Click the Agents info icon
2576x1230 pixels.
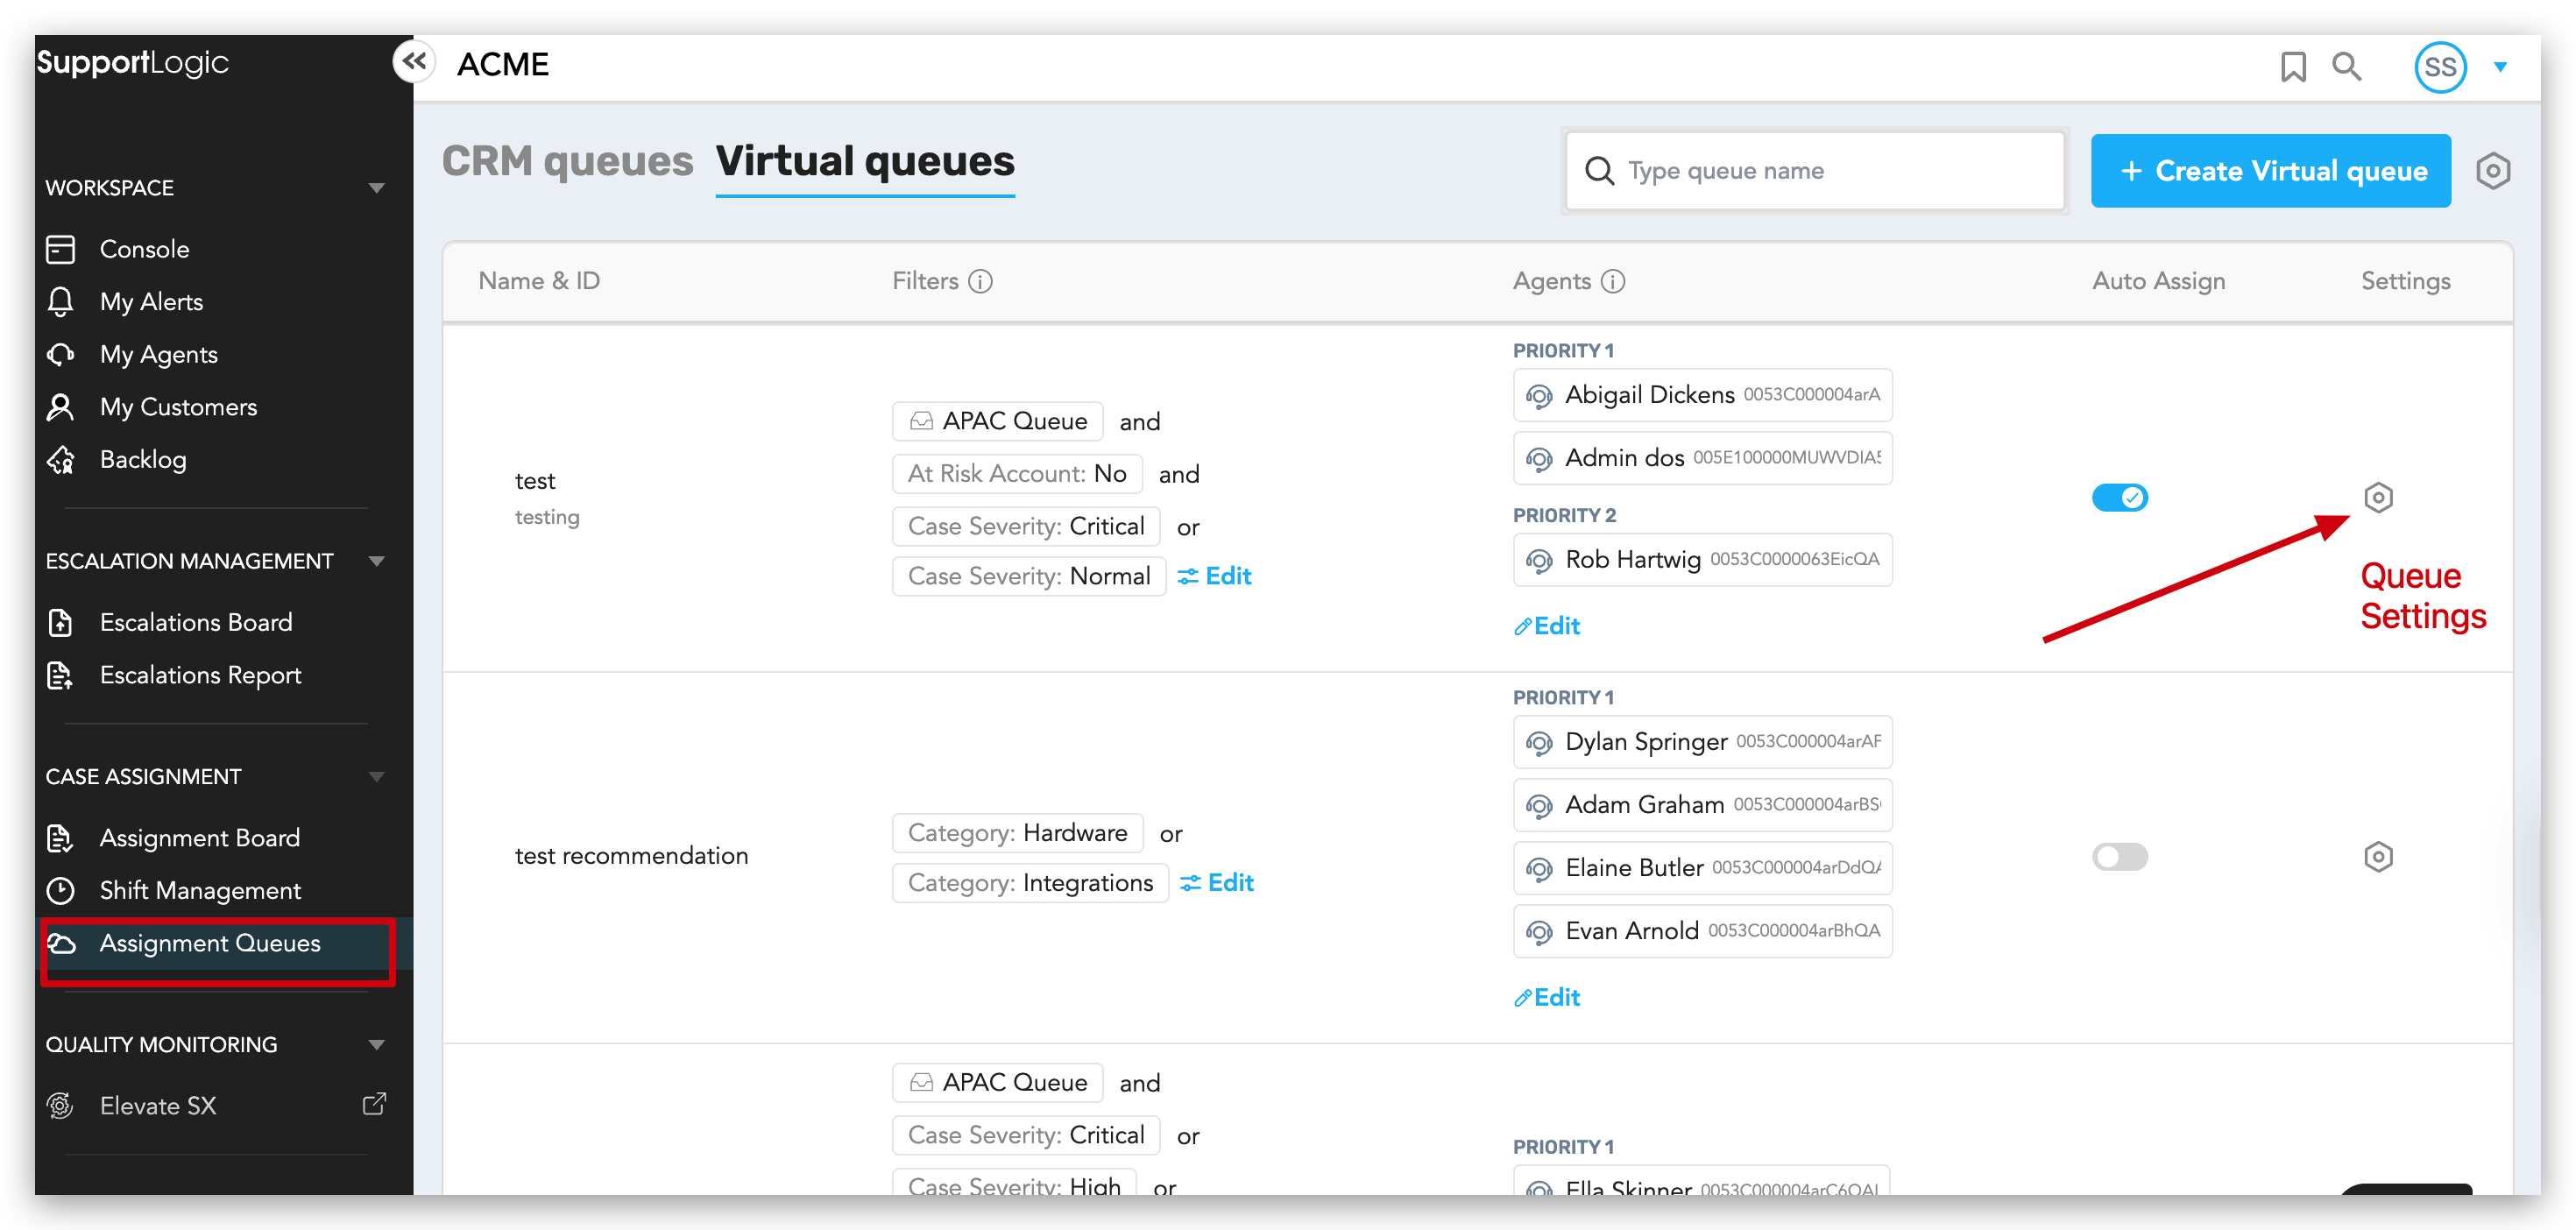tap(1612, 281)
